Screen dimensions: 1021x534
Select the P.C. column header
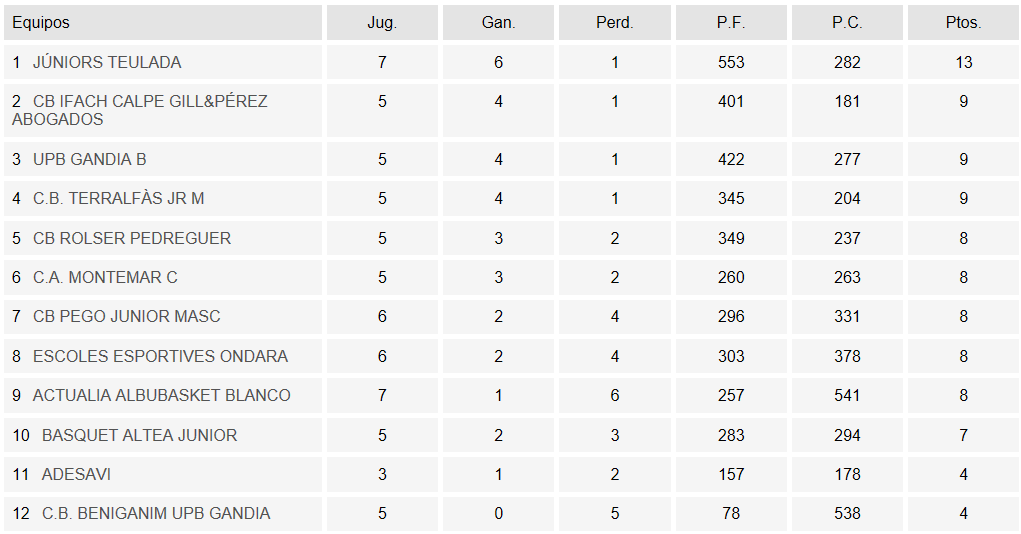click(x=847, y=23)
